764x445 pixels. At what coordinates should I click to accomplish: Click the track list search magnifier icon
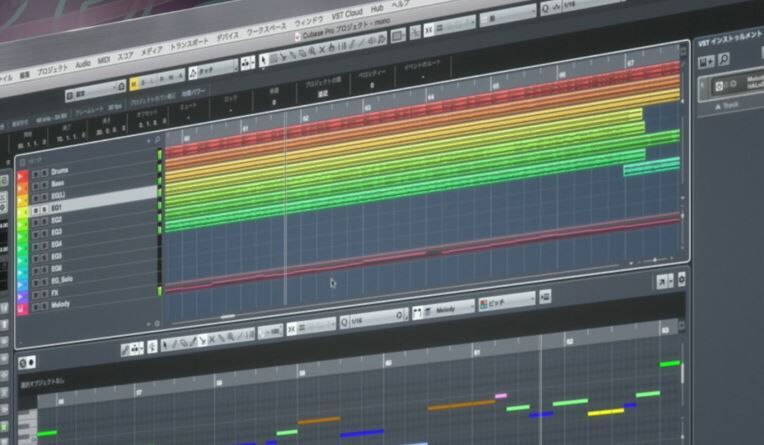(x=157, y=140)
